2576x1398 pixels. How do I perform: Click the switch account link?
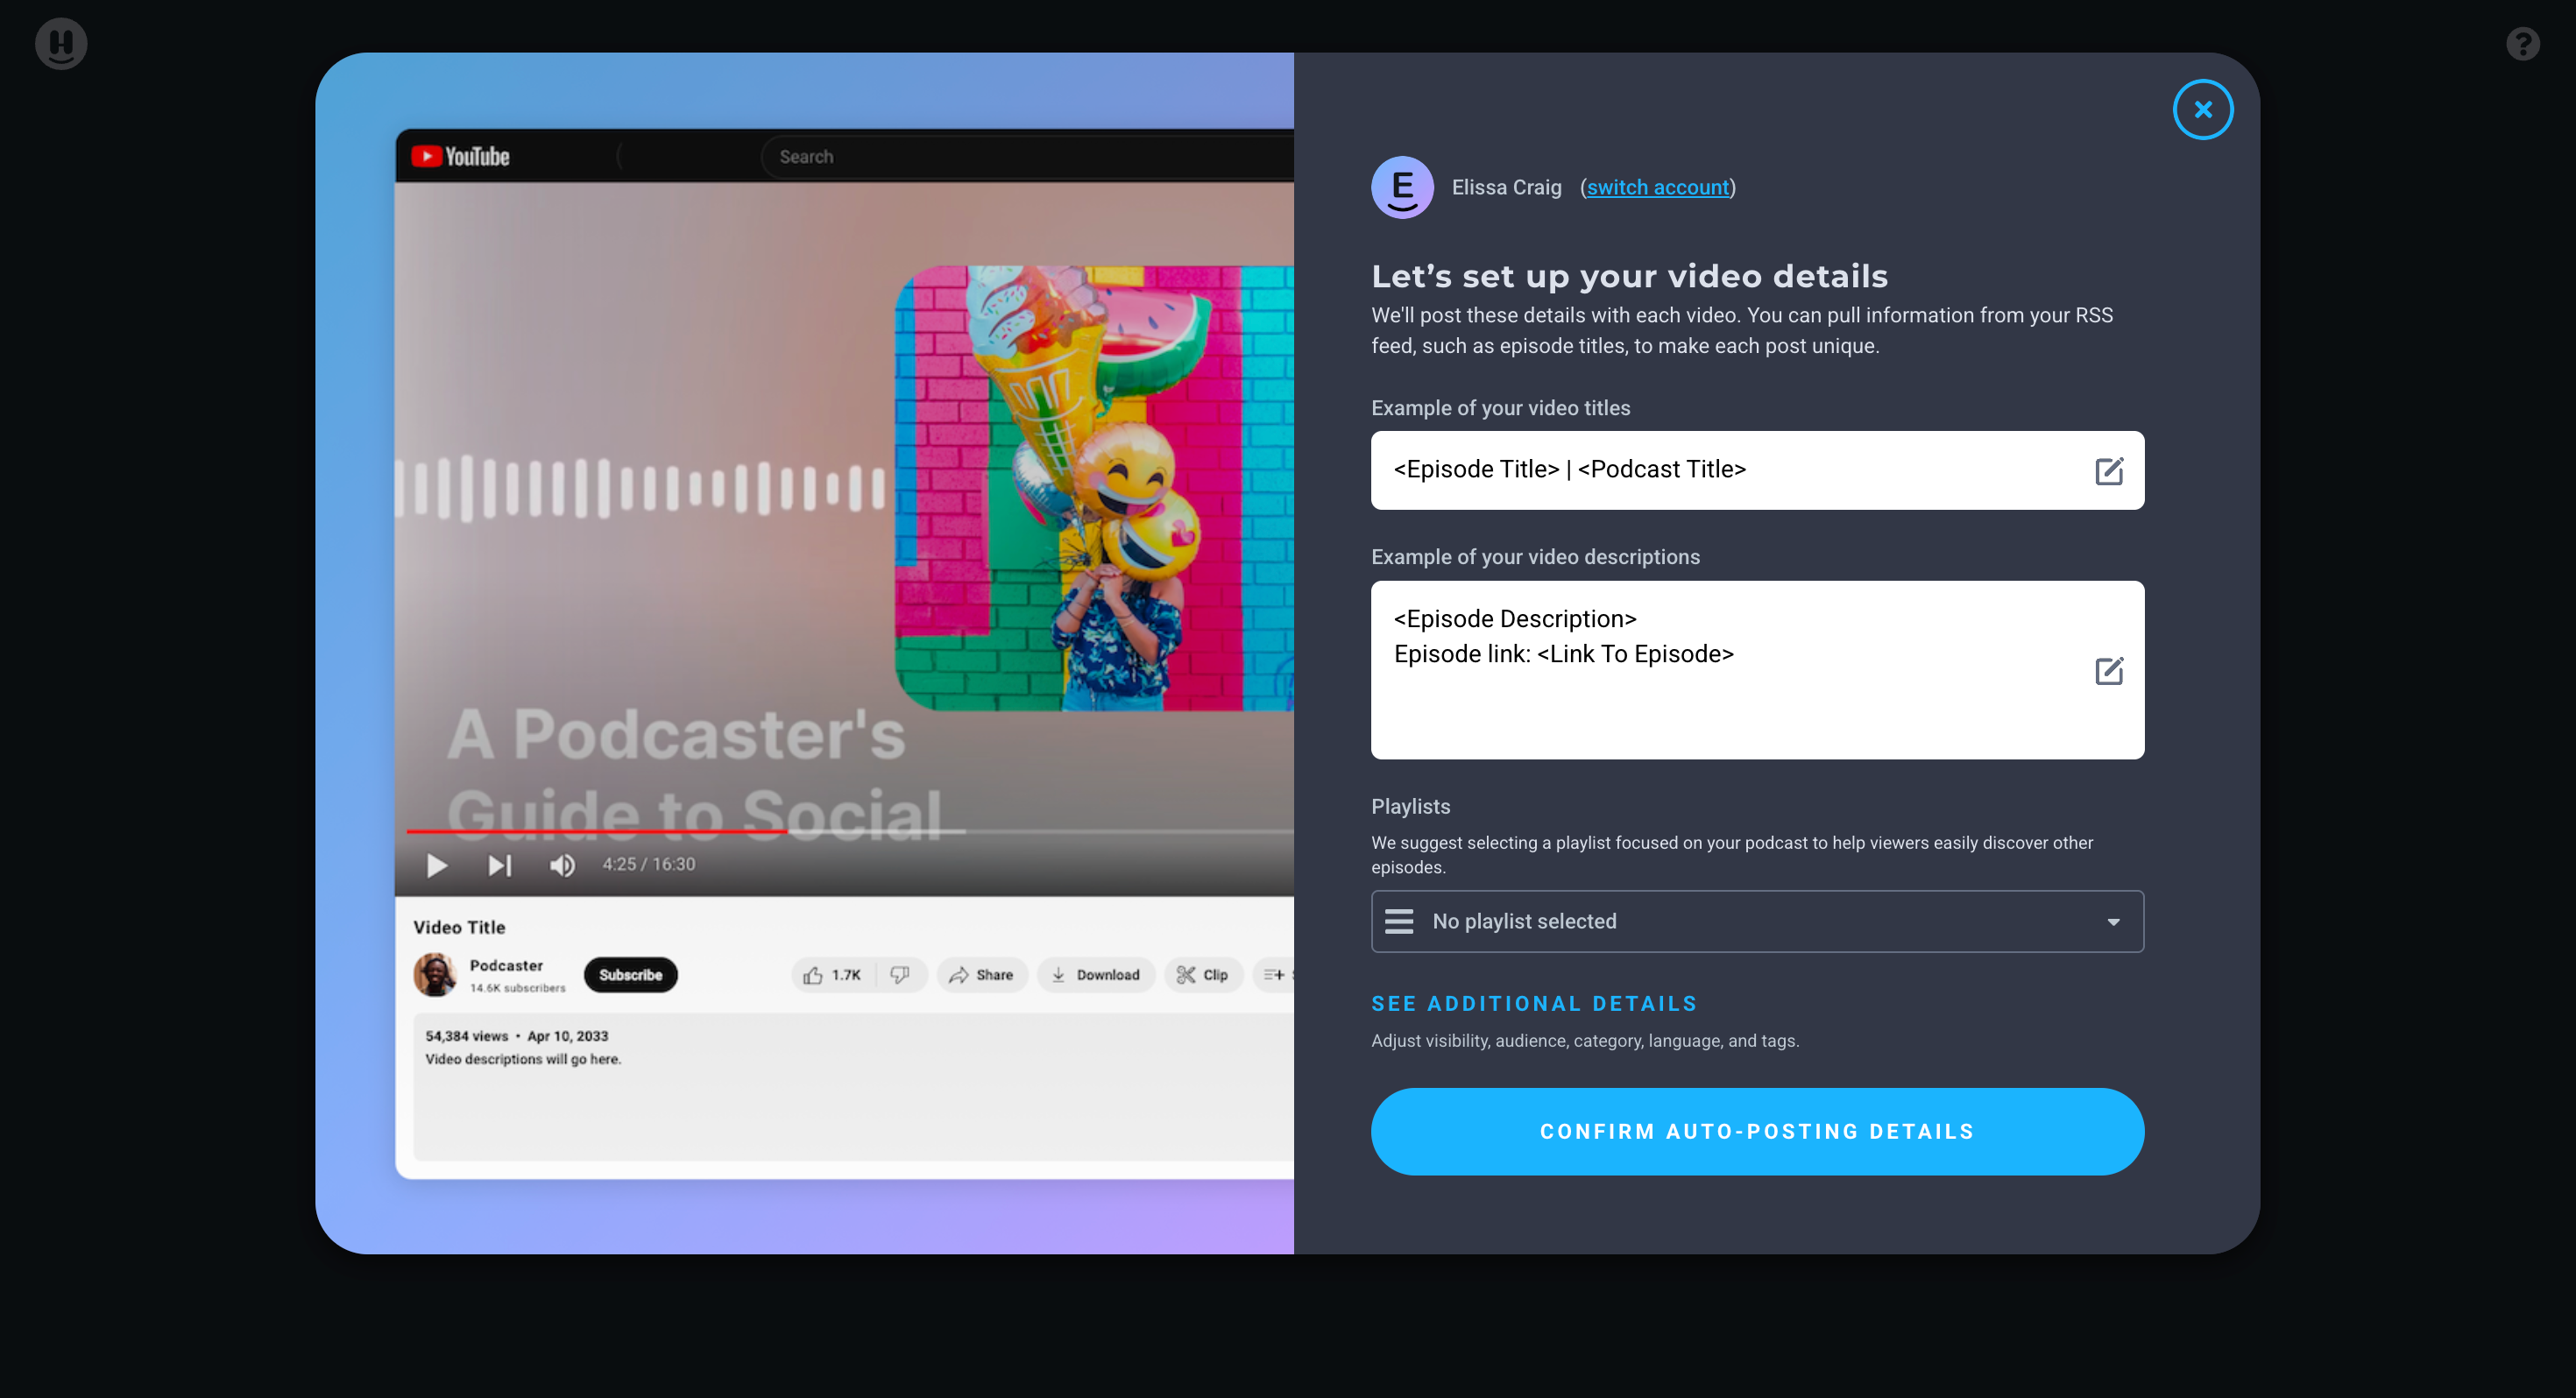coord(1657,187)
